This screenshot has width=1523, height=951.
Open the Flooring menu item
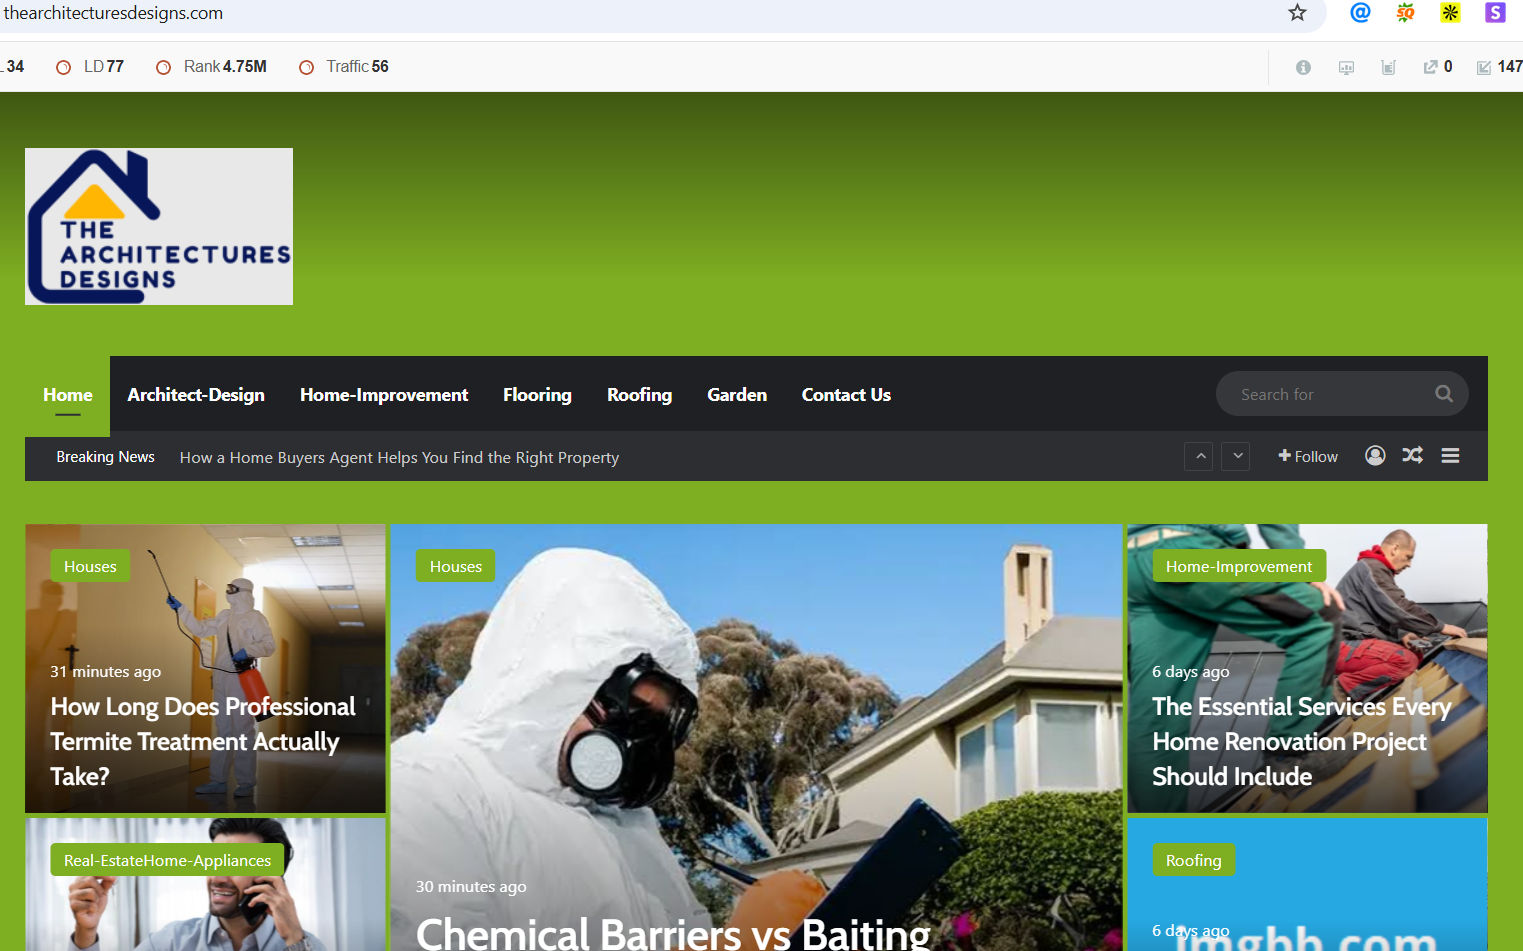[x=537, y=395]
